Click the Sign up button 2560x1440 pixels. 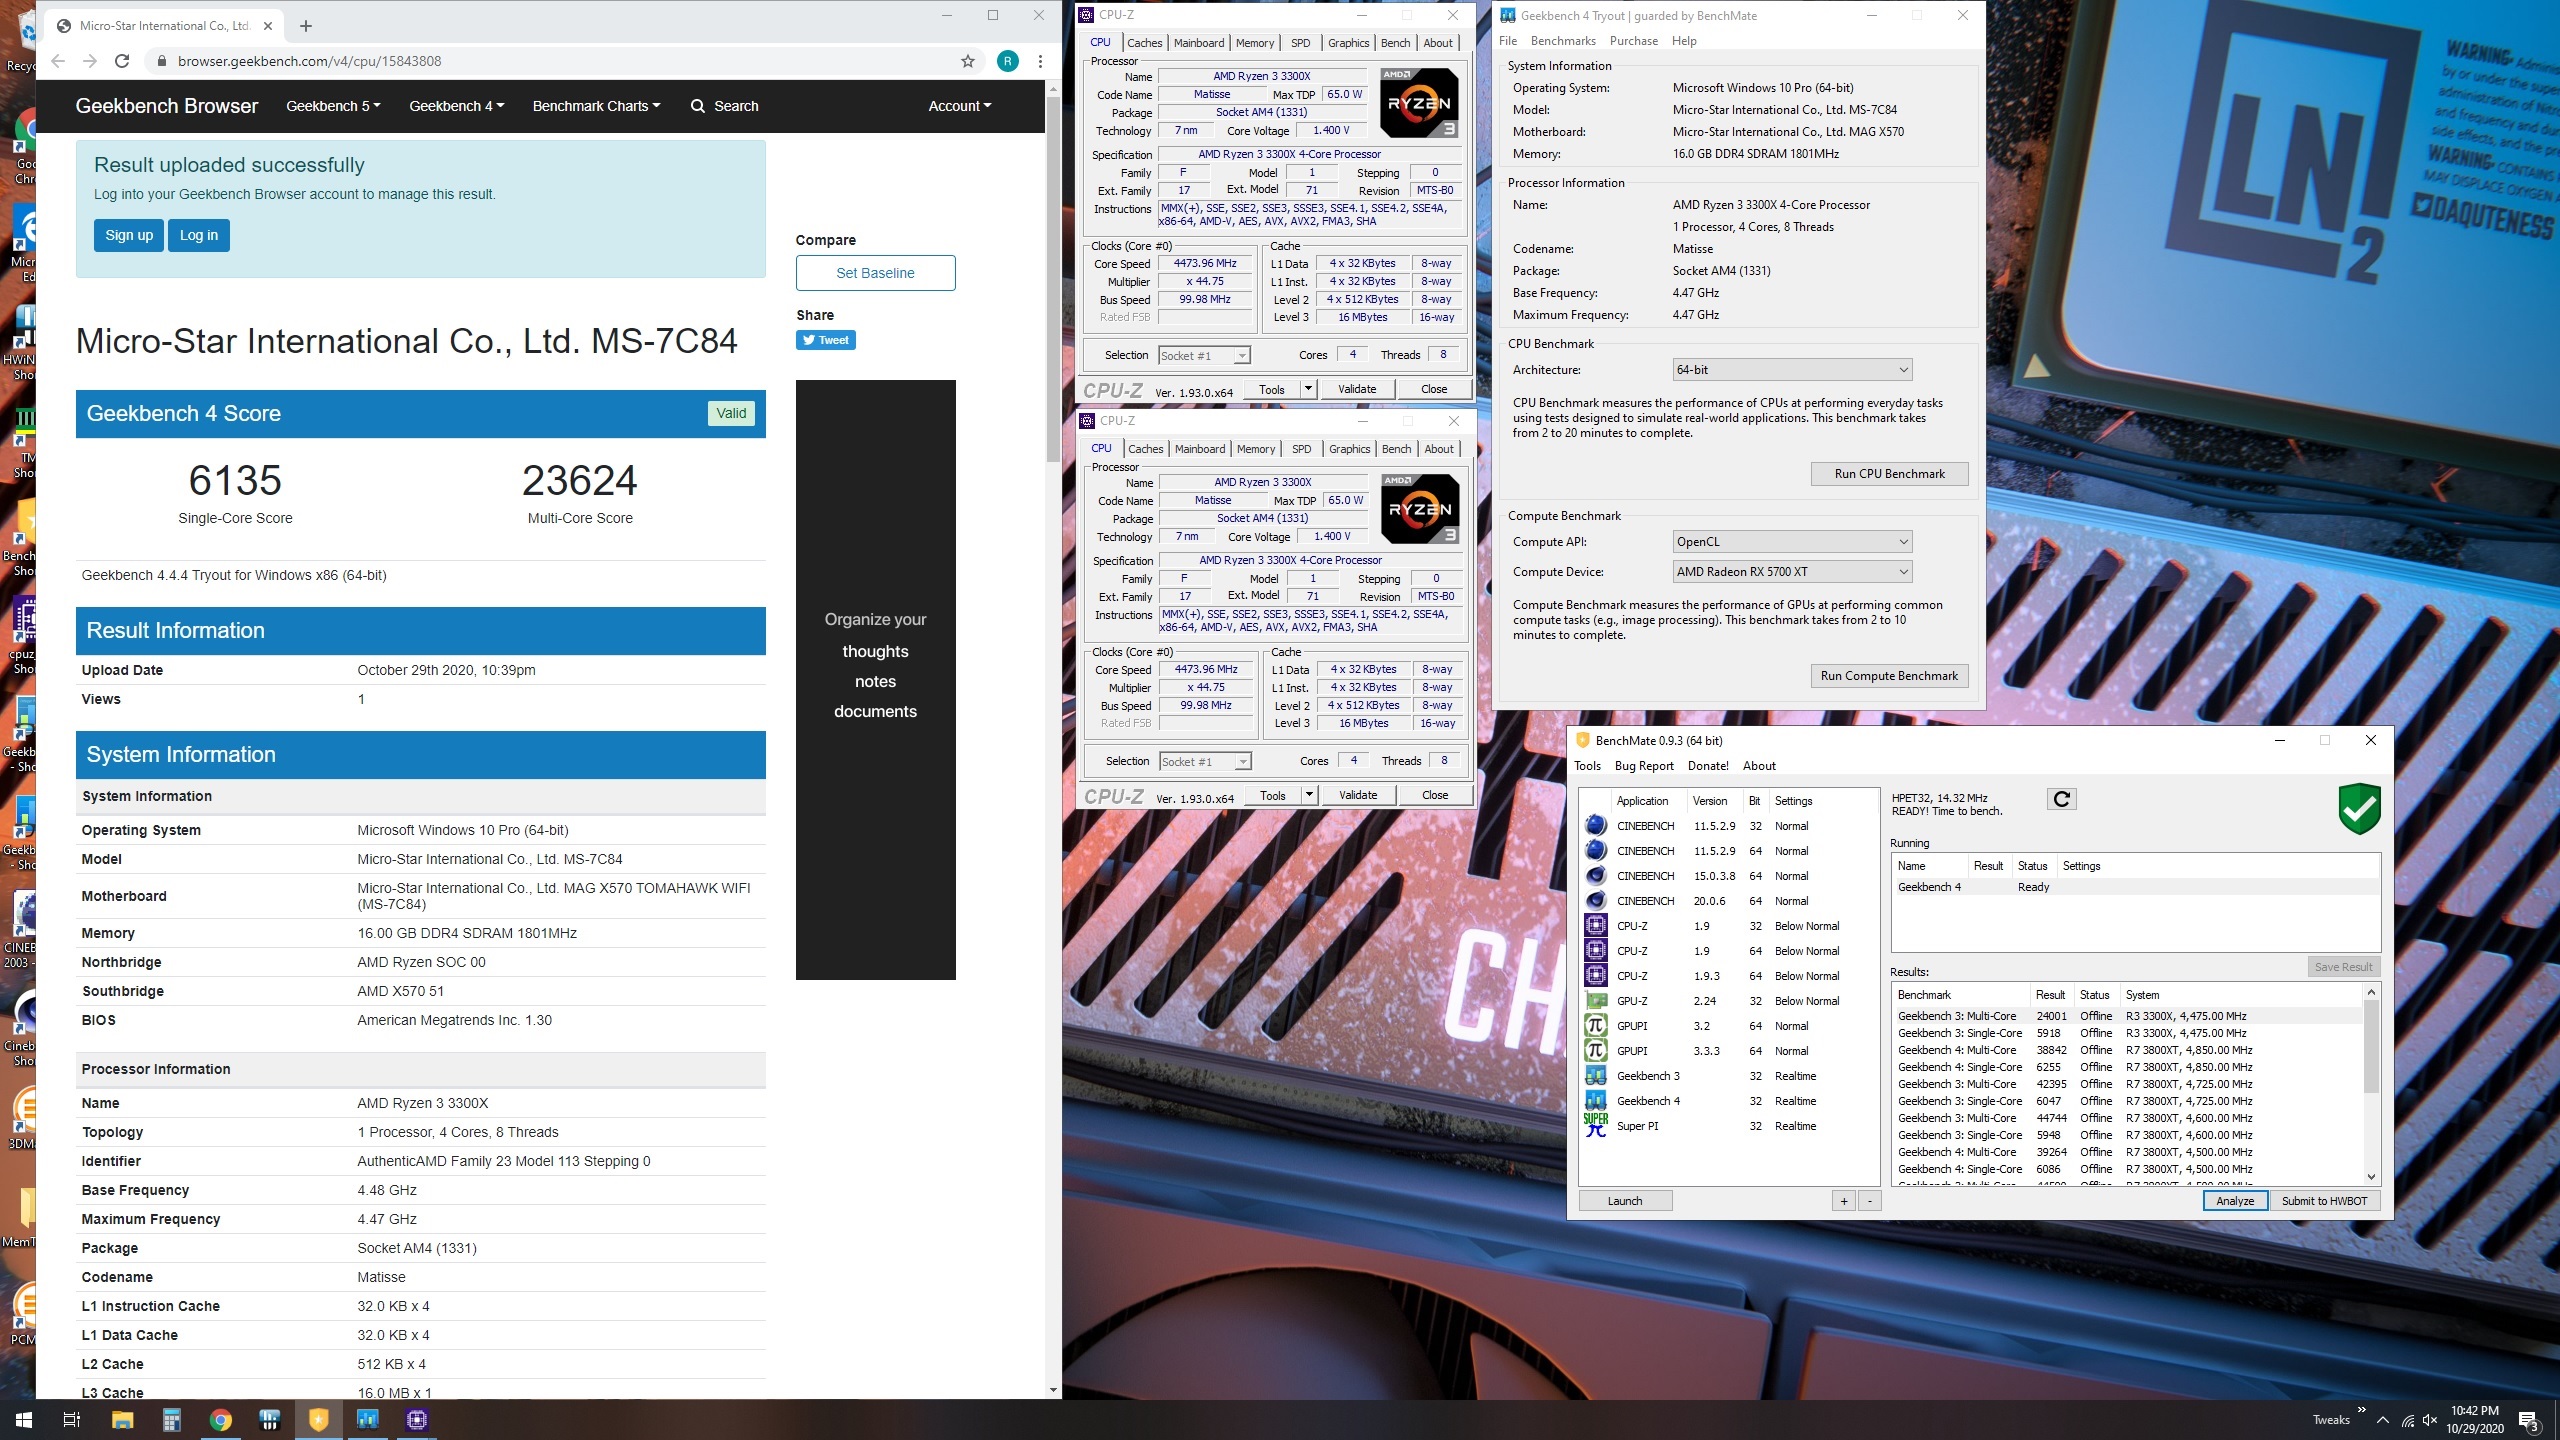pos(129,236)
